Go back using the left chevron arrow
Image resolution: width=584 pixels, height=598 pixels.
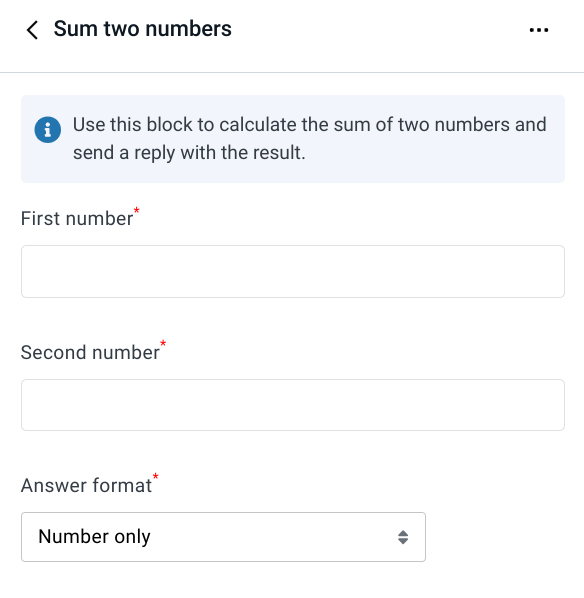tap(32, 30)
